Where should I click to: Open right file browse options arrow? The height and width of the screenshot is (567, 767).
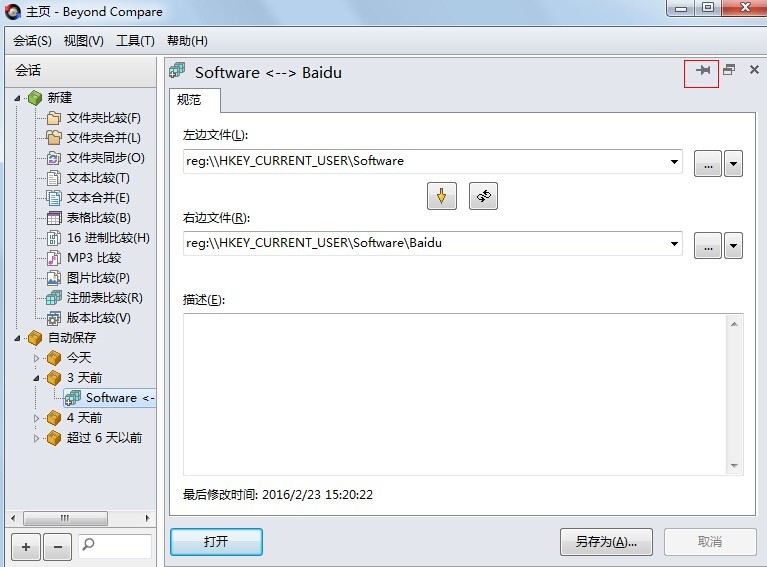click(733, 246)
